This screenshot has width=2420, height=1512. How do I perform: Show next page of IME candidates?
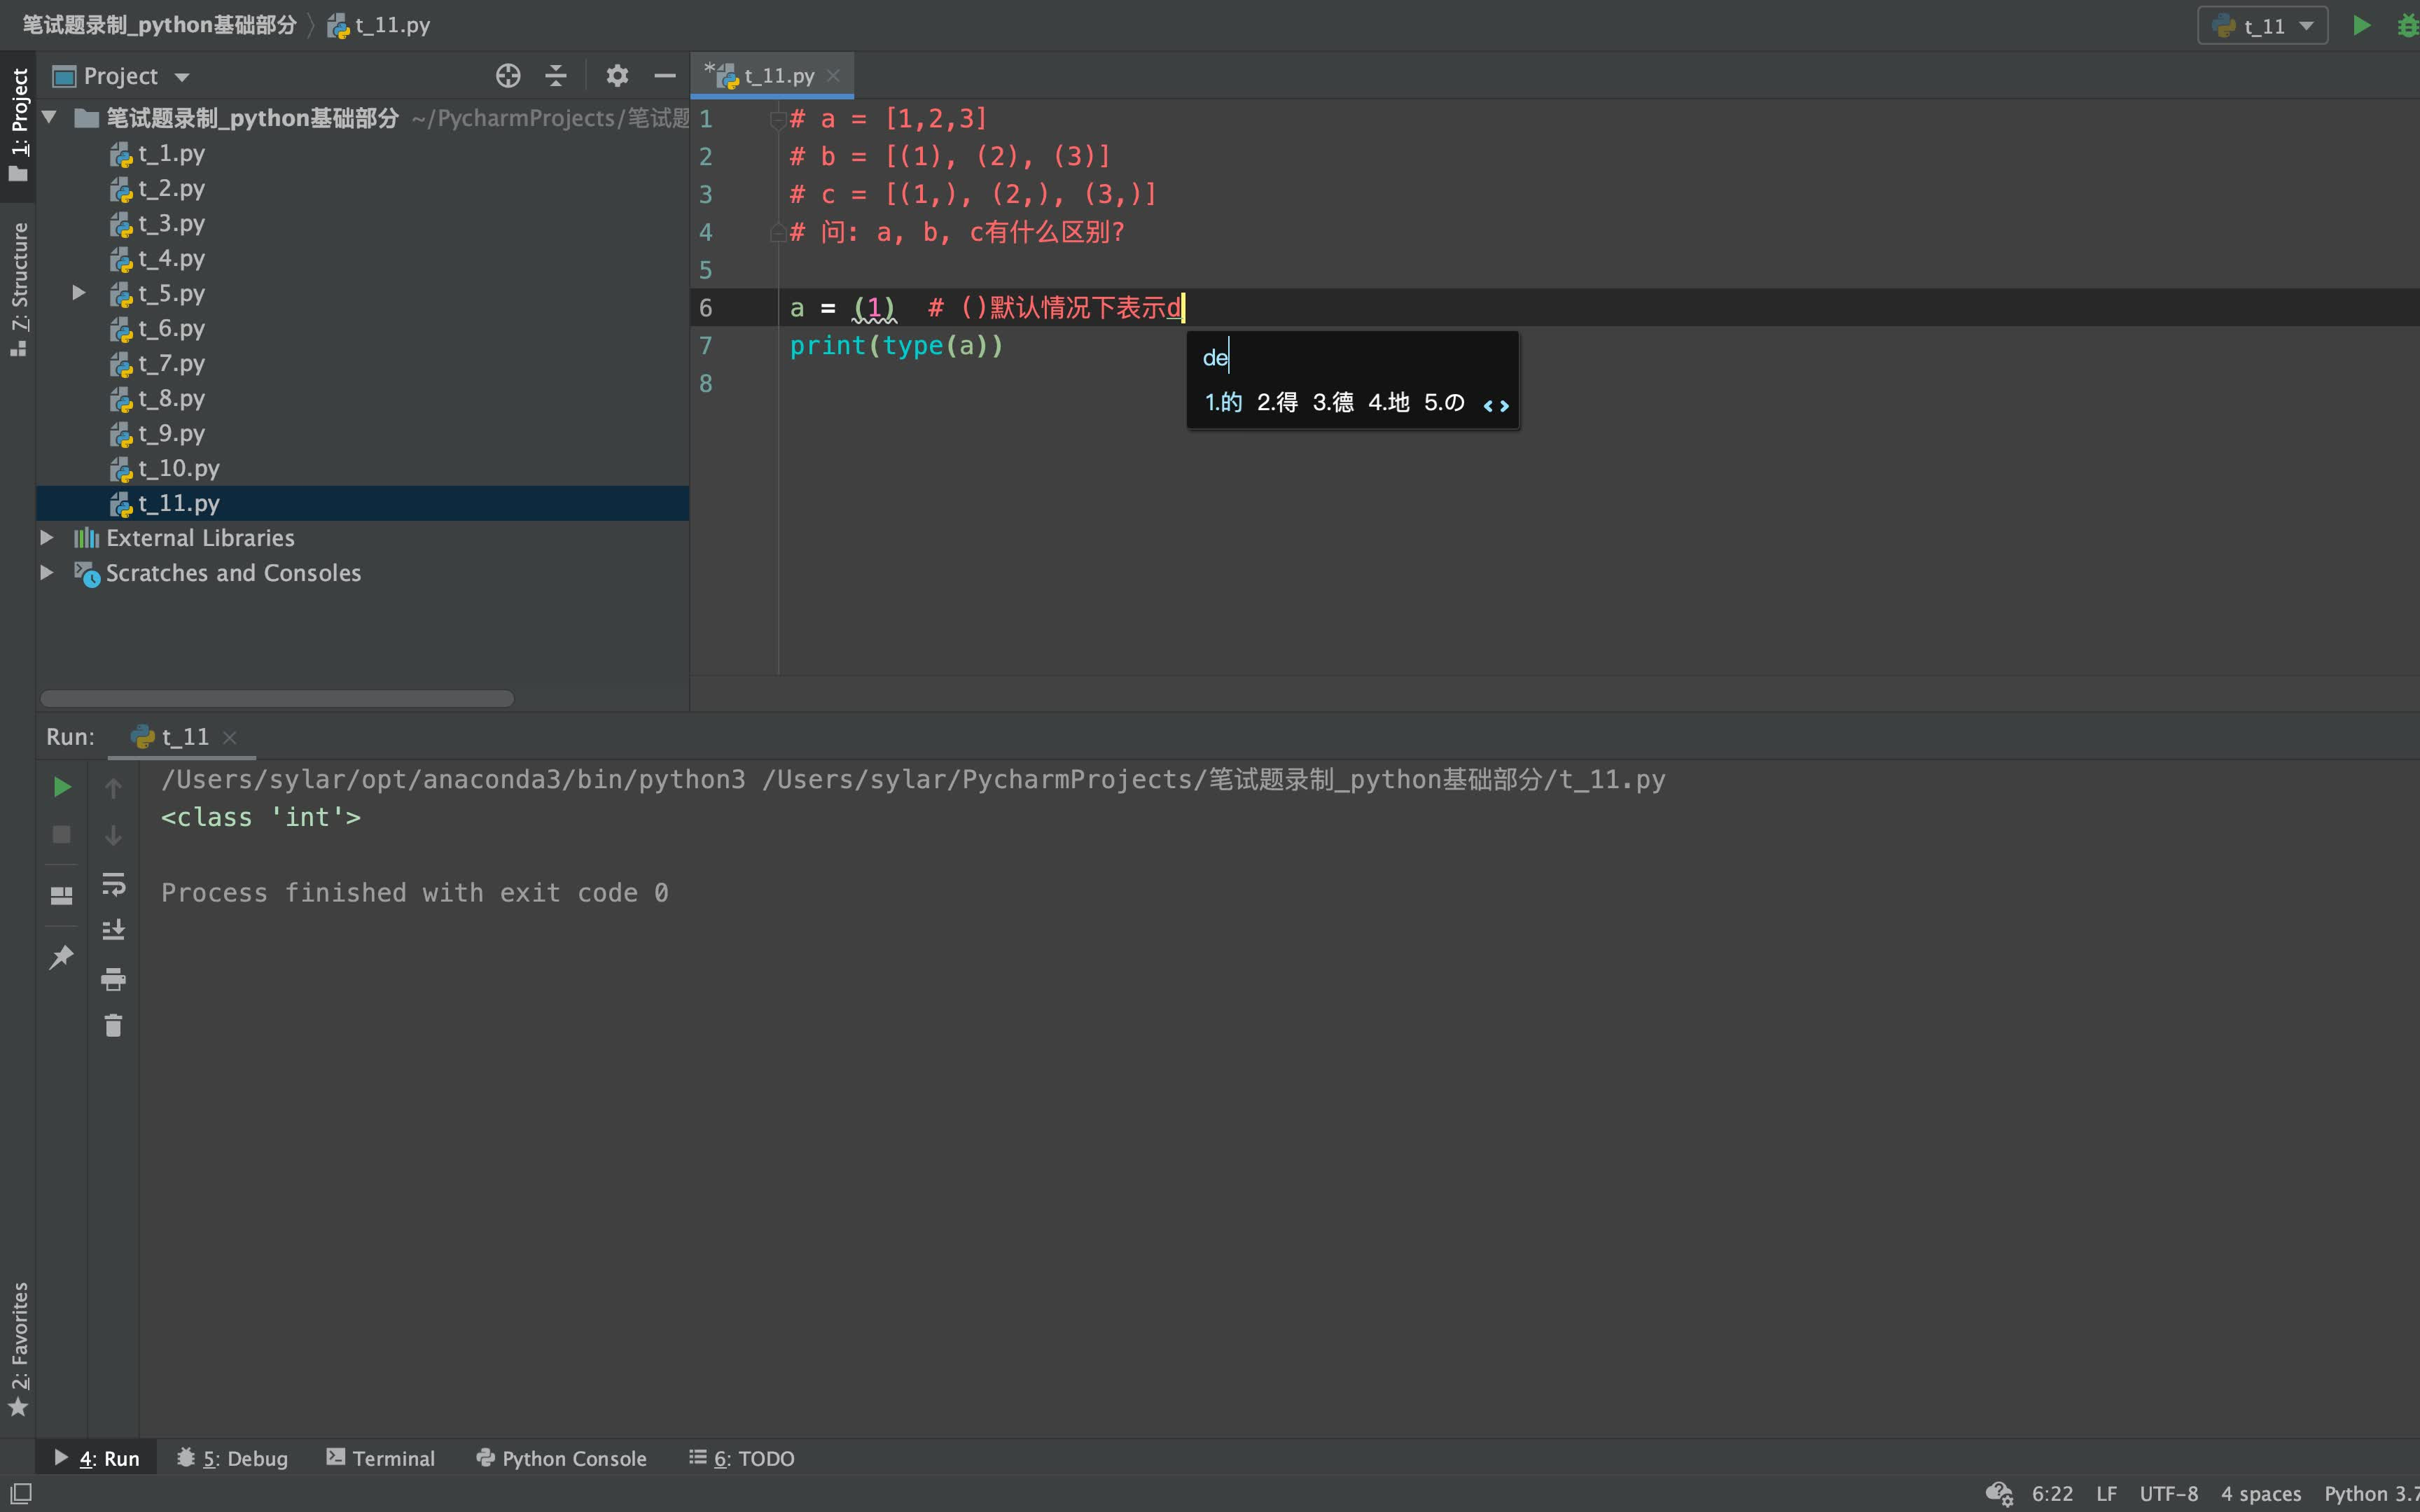pyautogui.click(x=1504, y=405)
